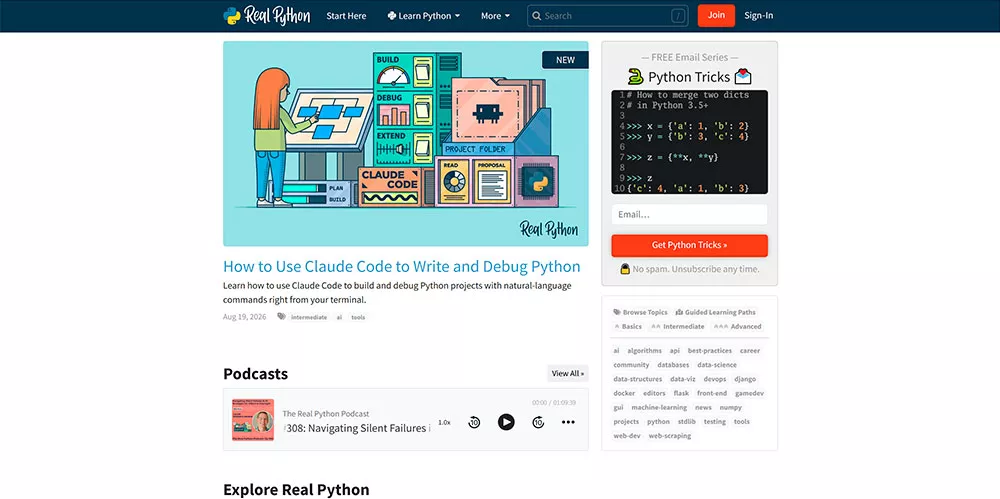Skip podcast forward ten seconds
The image size is (1000, 499).
(x=538, y=422)
